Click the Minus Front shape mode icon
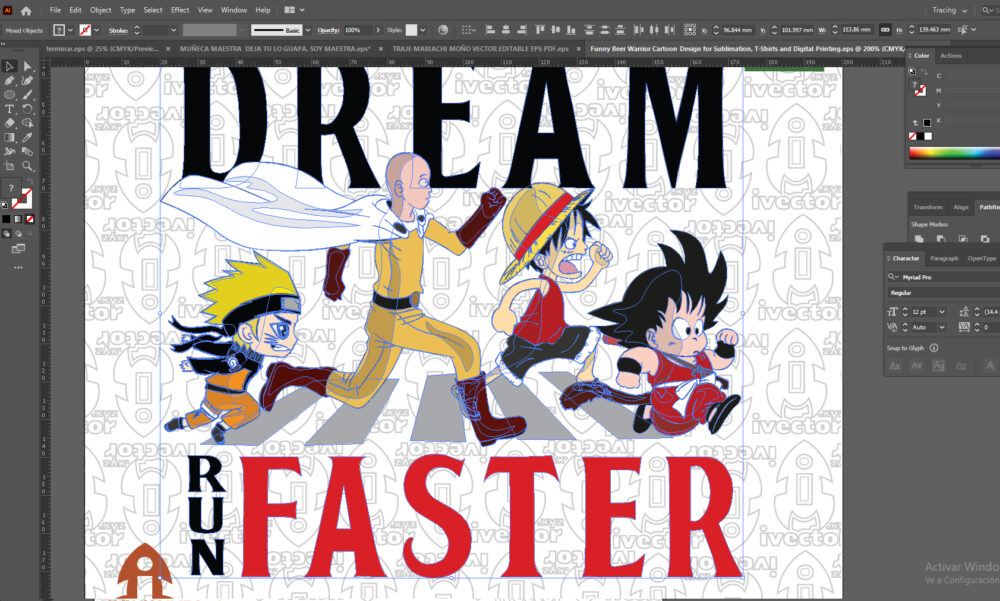Image resolution: width=1000 pixels, height=601 pixels. [x=941, y=239]
